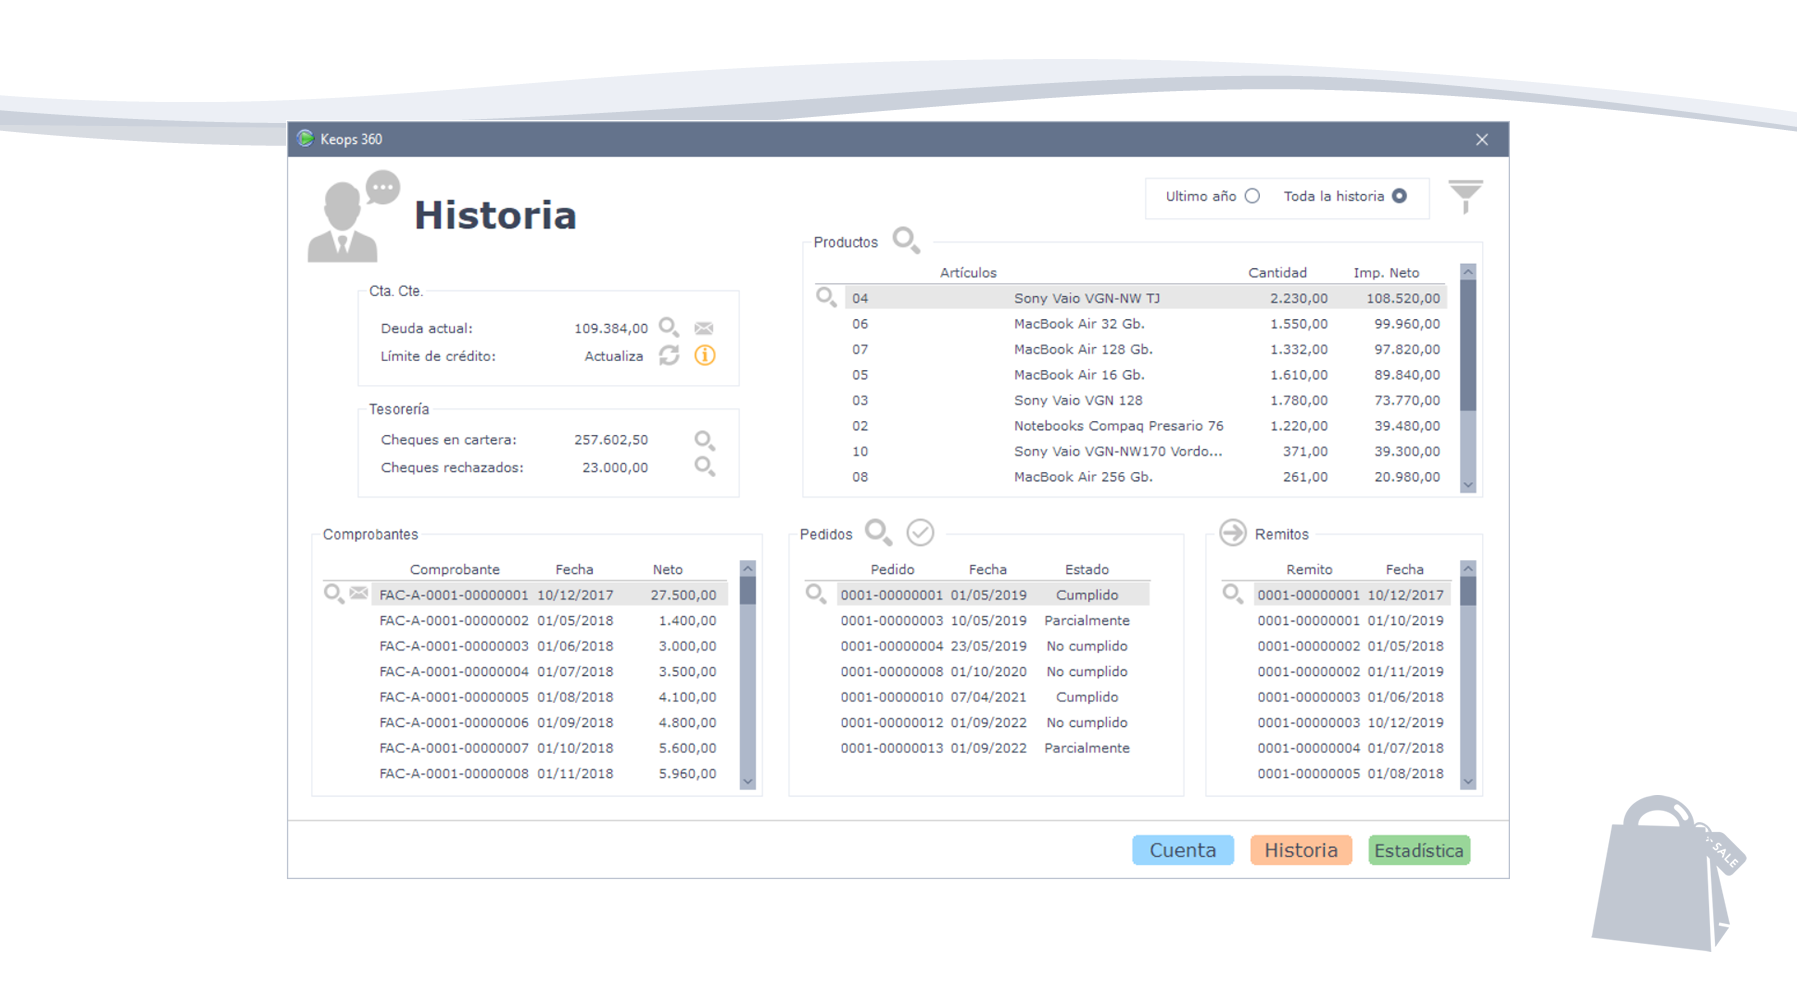The image size is (1800, 1000).
Task: Click the magnifier icon beside Deuda actual
Action: tap(669, 327)
